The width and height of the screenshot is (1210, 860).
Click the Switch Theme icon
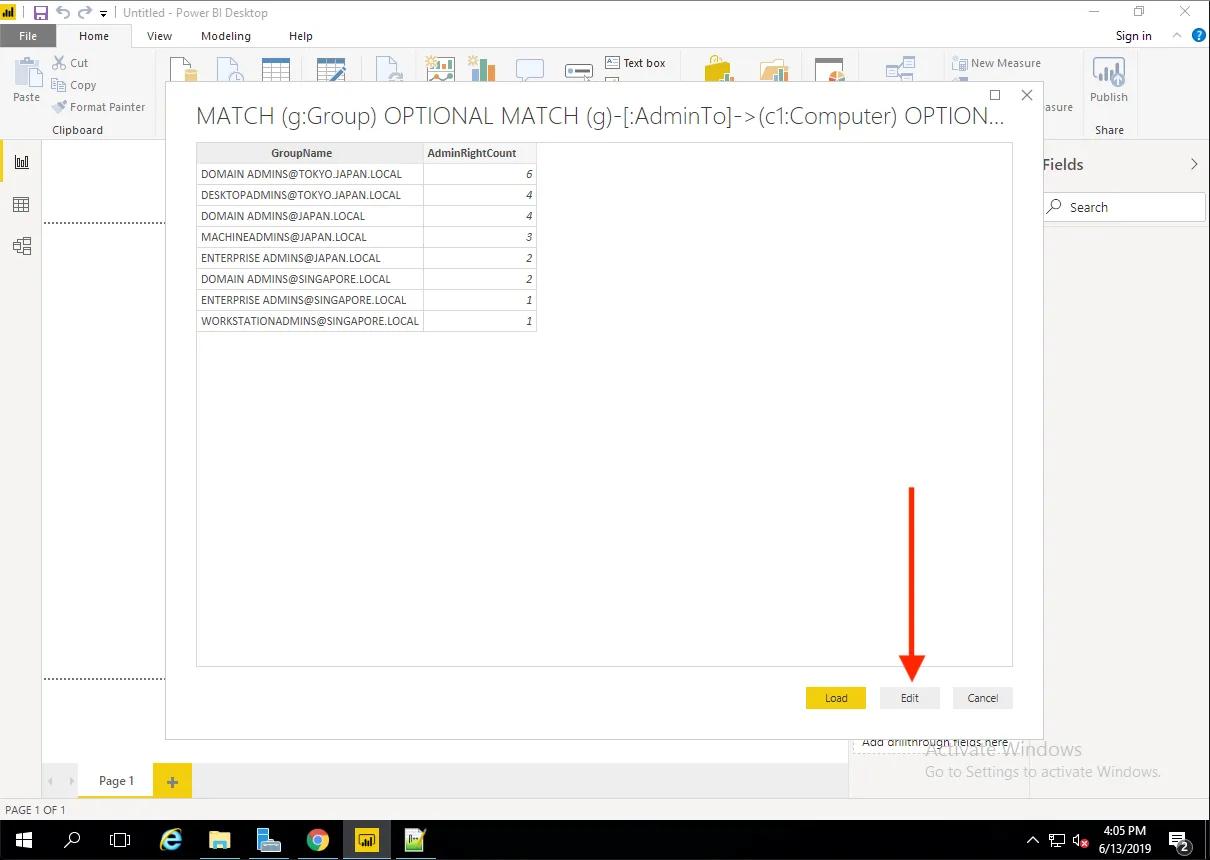point(830,69)
